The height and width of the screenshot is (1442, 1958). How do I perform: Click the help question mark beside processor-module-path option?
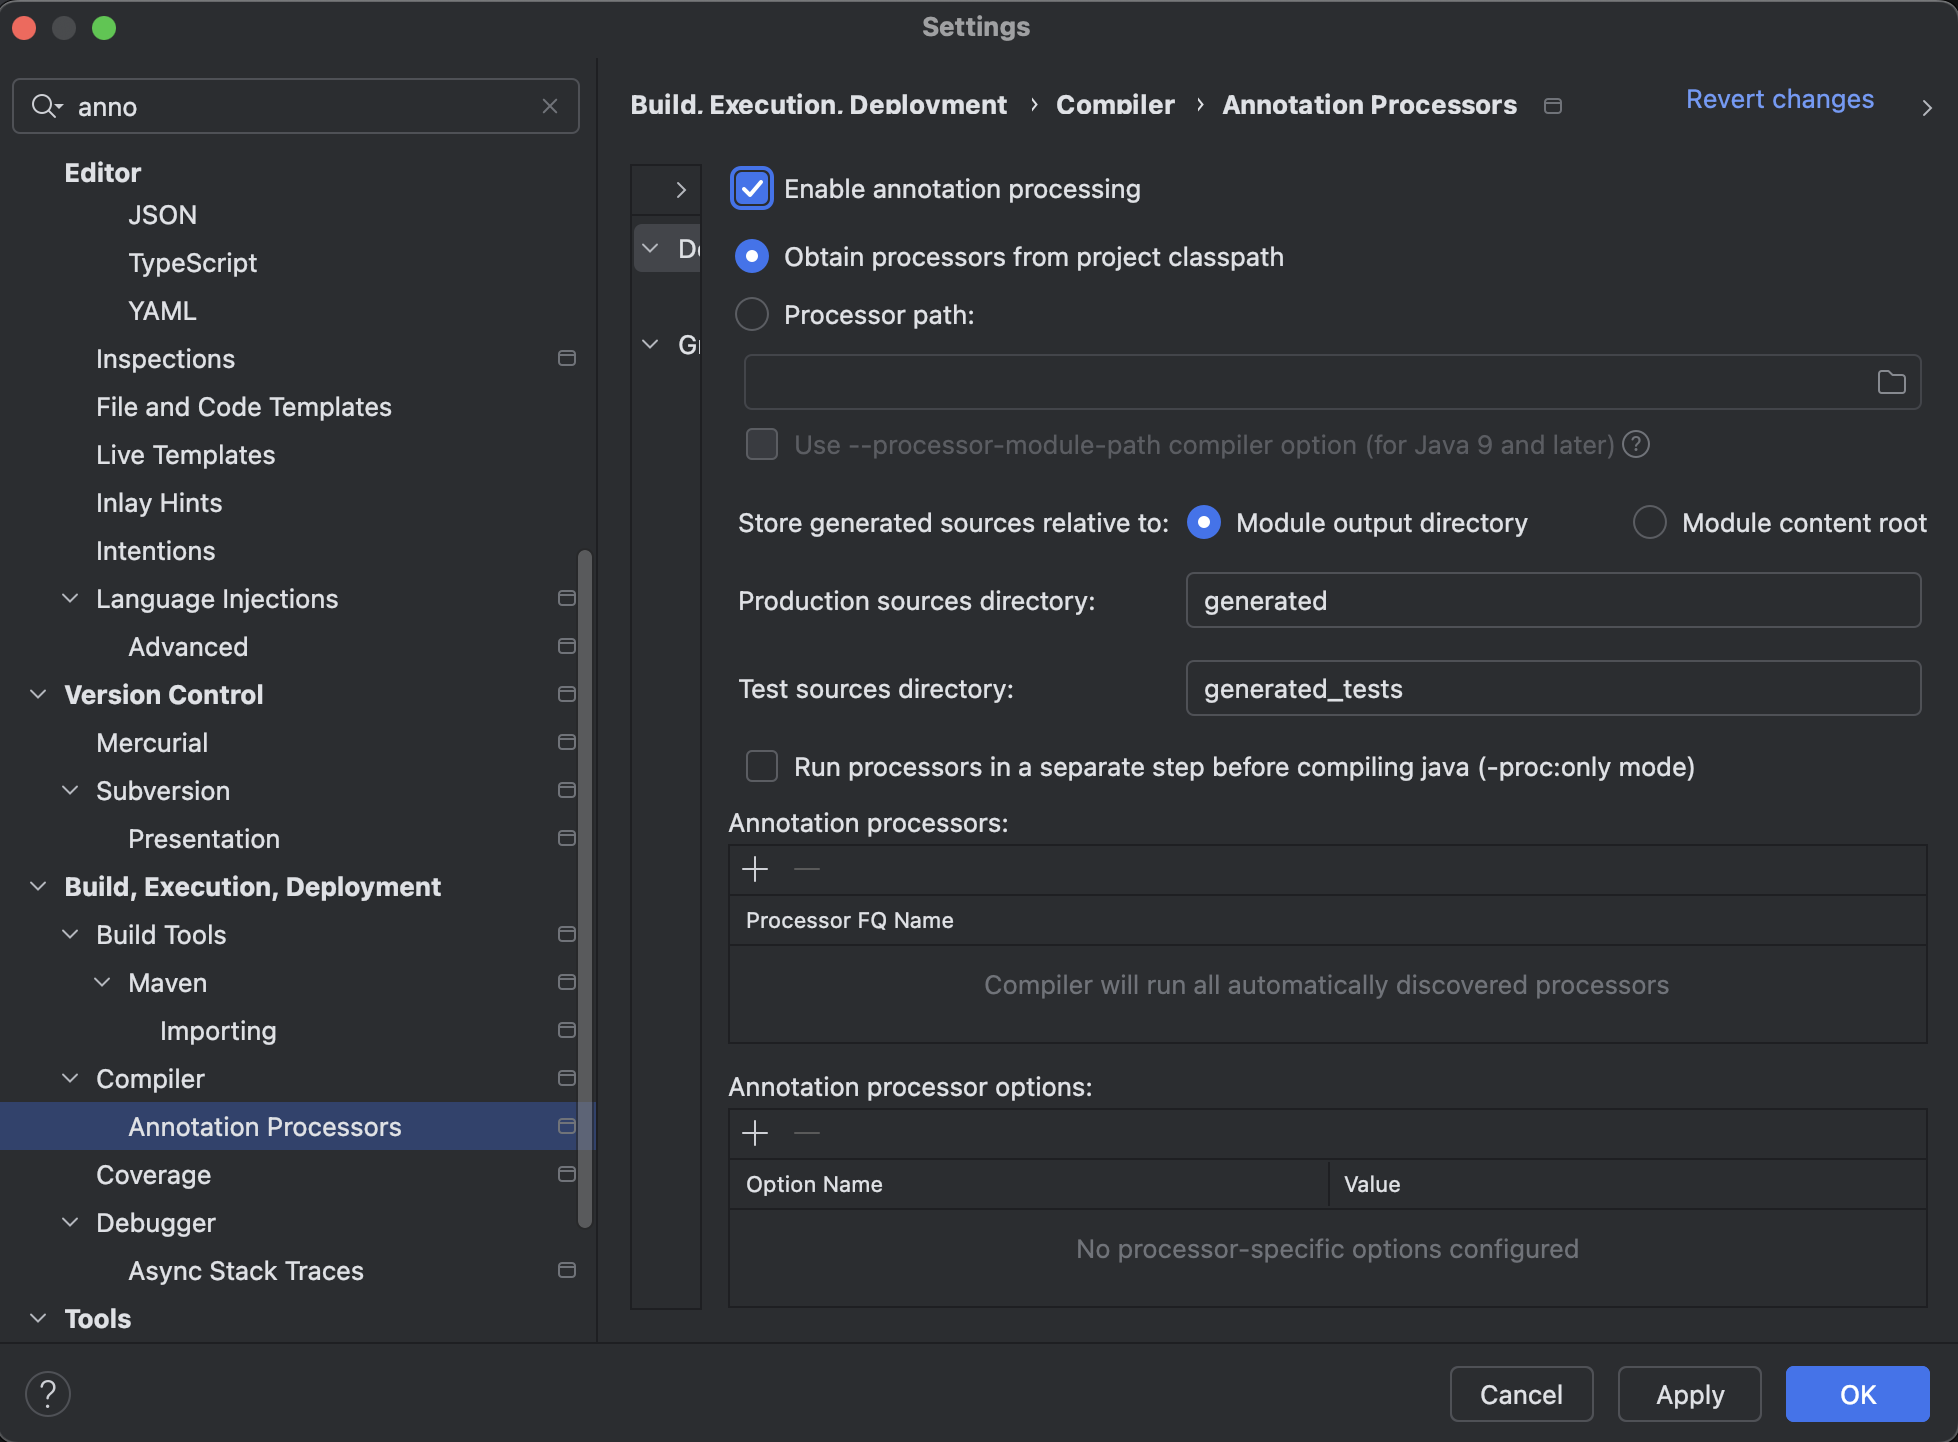click(x=1636, y=444)
